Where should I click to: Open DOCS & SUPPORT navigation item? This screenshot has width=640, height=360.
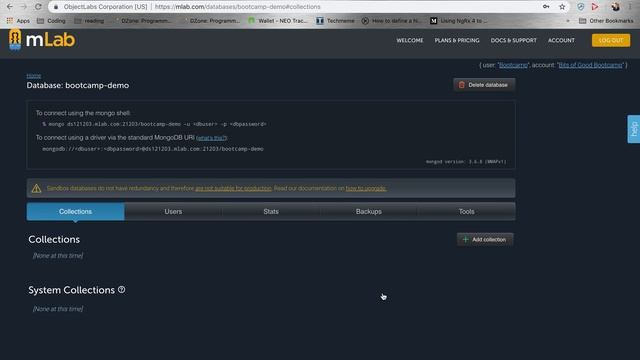pos(513,40)
